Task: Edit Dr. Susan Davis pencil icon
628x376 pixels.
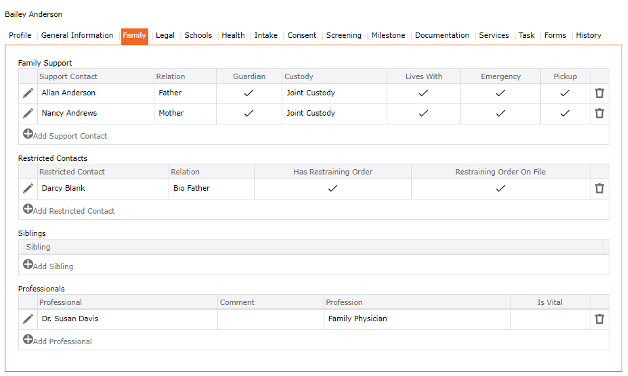Action: pos(28,319)
